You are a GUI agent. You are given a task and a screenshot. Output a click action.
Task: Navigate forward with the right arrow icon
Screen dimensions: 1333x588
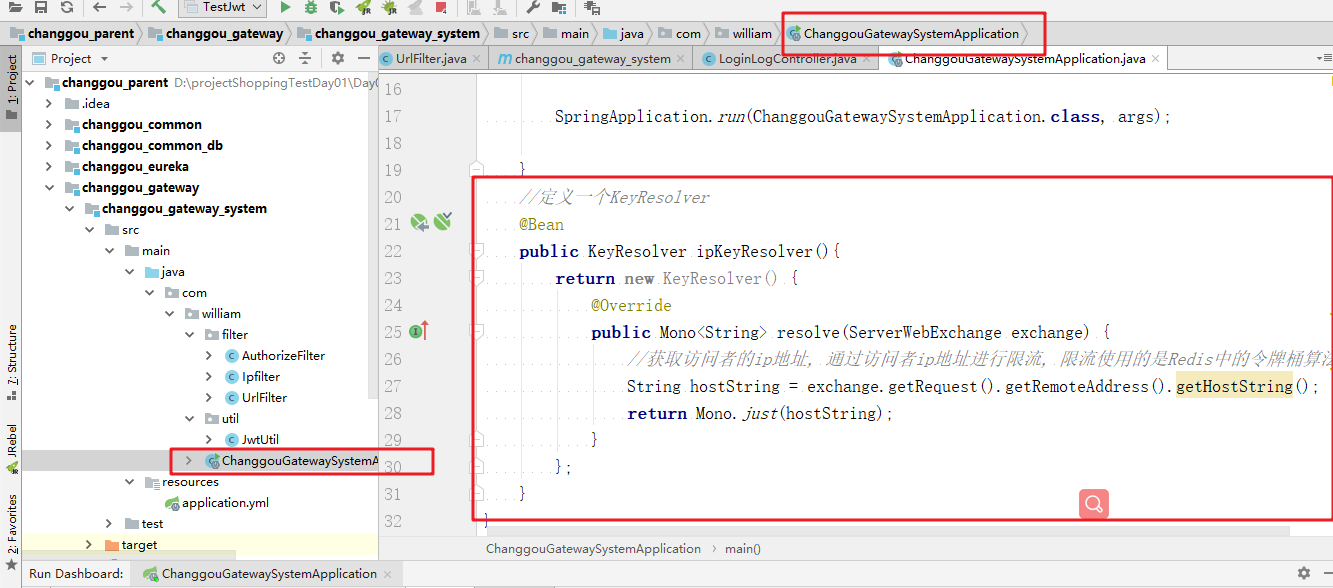tap(127, 7)
